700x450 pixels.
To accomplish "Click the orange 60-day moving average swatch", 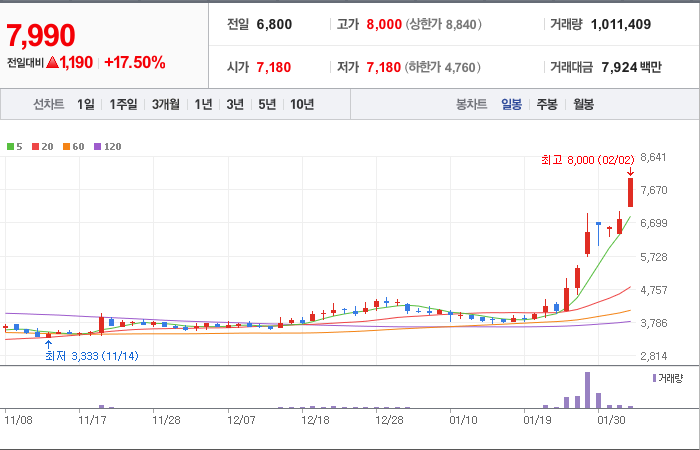I will click(x=66, y=146).
